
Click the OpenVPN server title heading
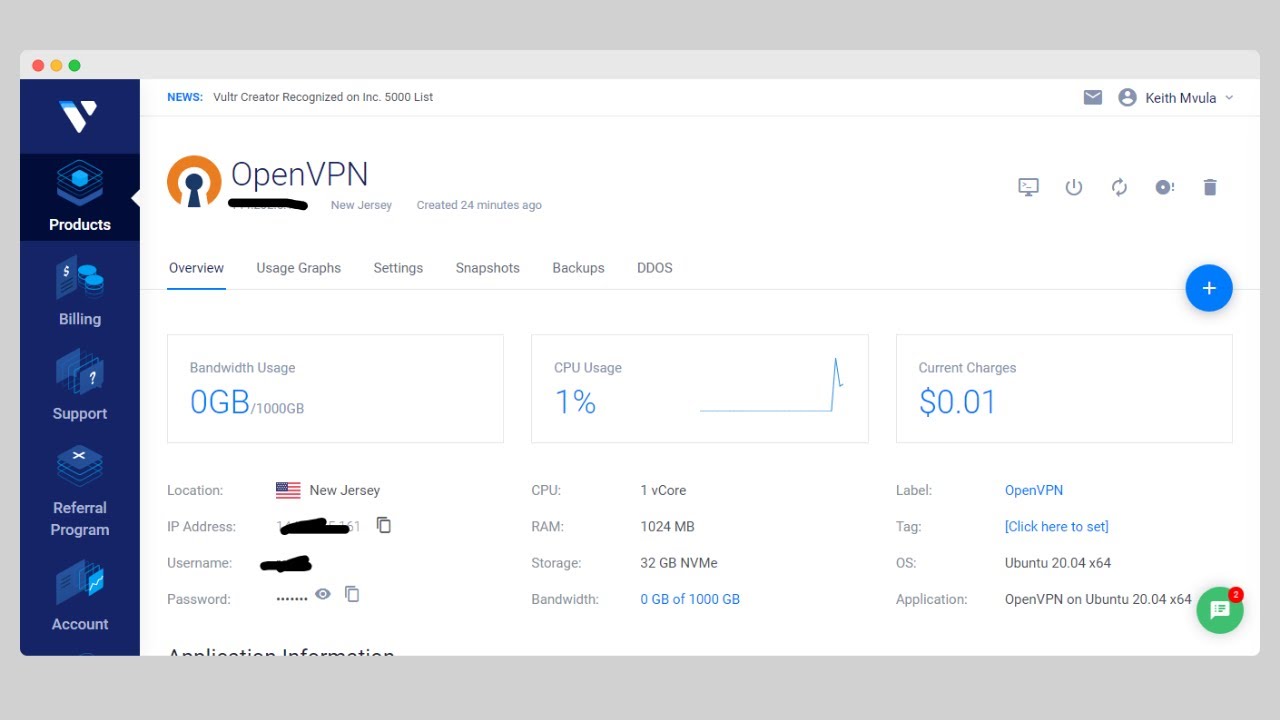coord(300,175)
